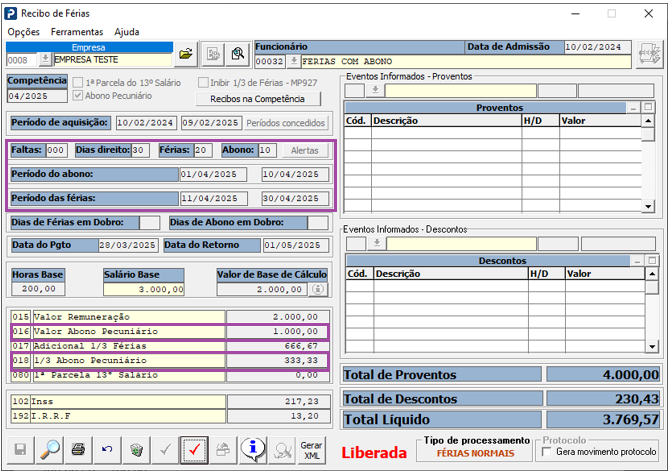Click the Proventos list scrollbar down arrow
This screenshot has height=474, width=671.
[648, 207]
